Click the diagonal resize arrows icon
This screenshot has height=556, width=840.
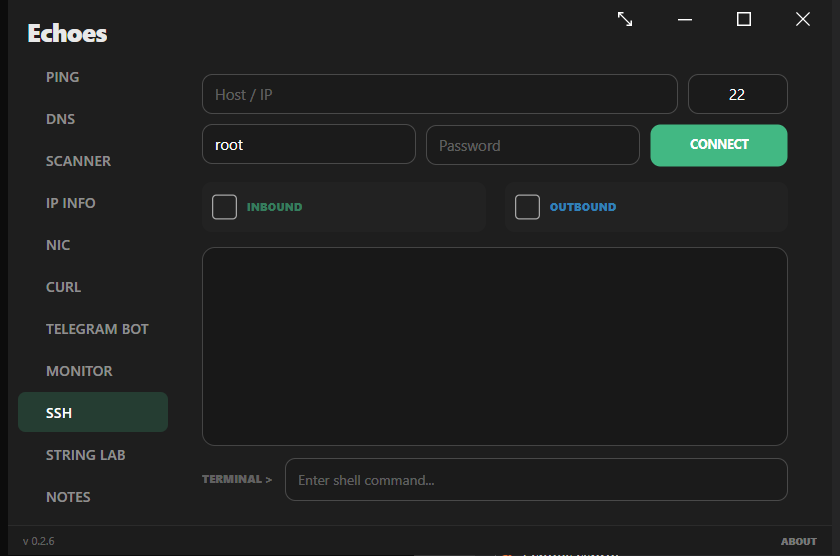[x=625, y=19]
